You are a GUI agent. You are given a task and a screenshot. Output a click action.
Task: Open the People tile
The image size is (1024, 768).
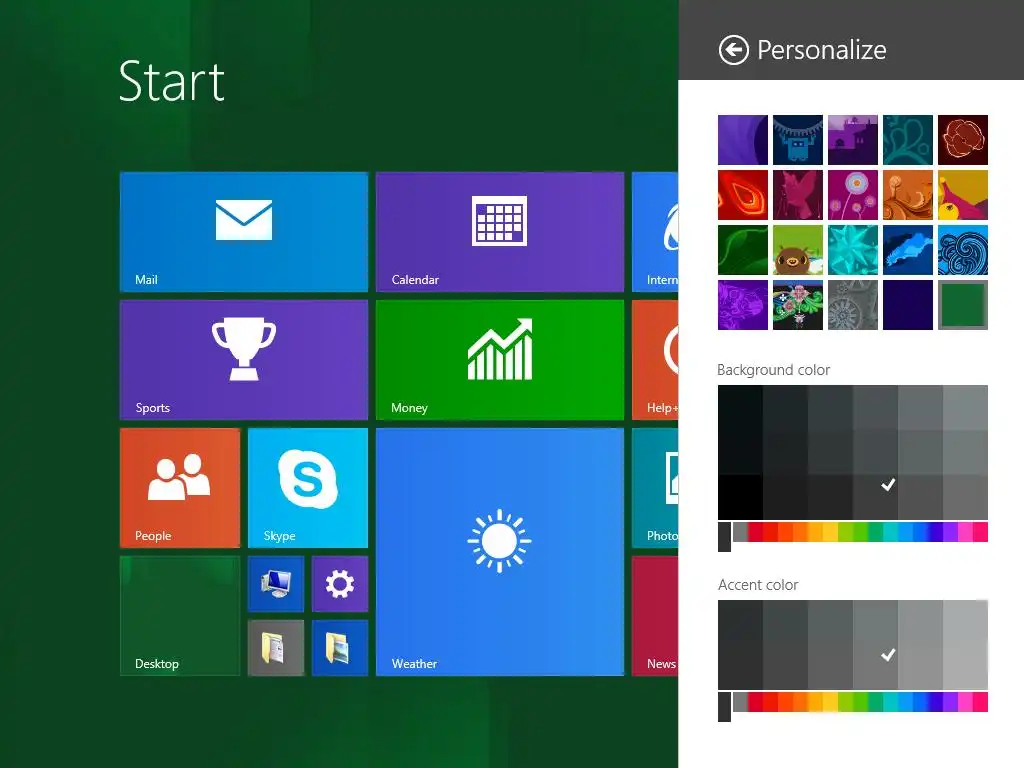[180, 488]
